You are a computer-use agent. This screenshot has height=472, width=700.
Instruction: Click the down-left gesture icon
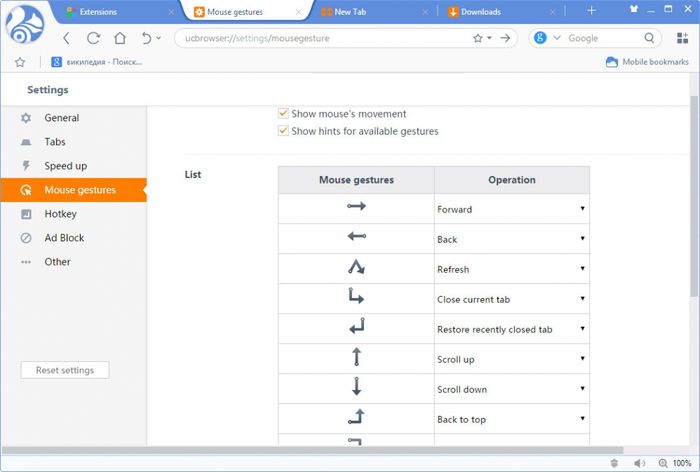[x=357, y=326]
